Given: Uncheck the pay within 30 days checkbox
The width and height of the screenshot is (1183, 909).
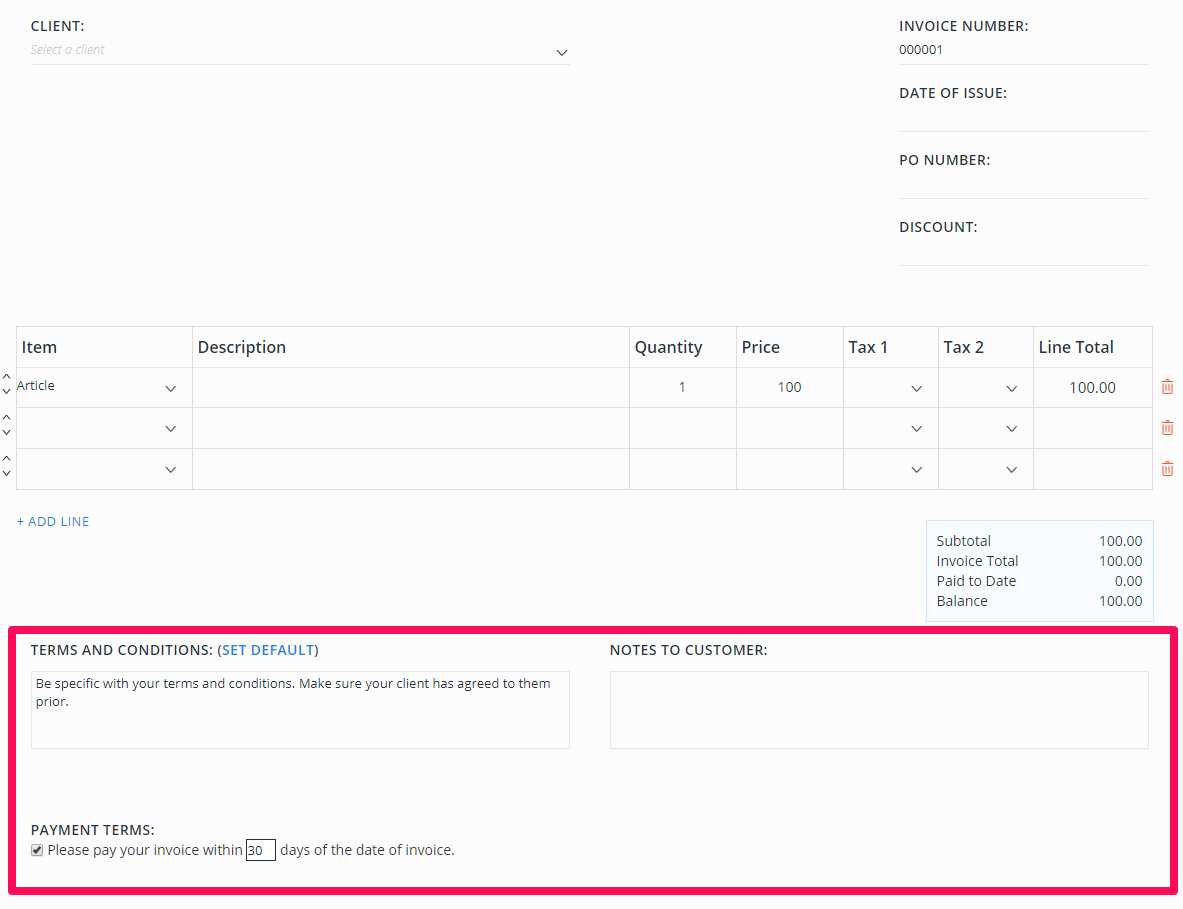Looking at the screenshot, I should (x=36, y=849).
